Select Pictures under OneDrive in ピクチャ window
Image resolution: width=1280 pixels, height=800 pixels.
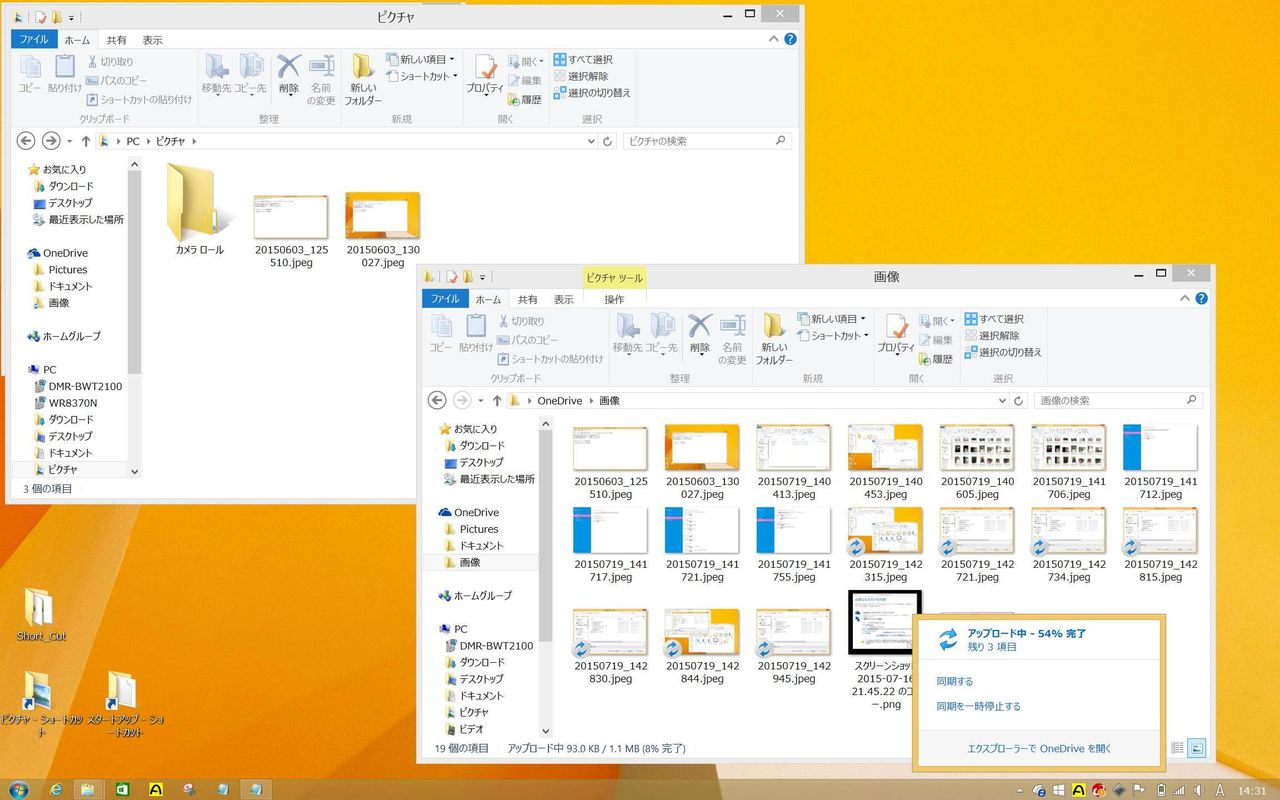point(68,270)
